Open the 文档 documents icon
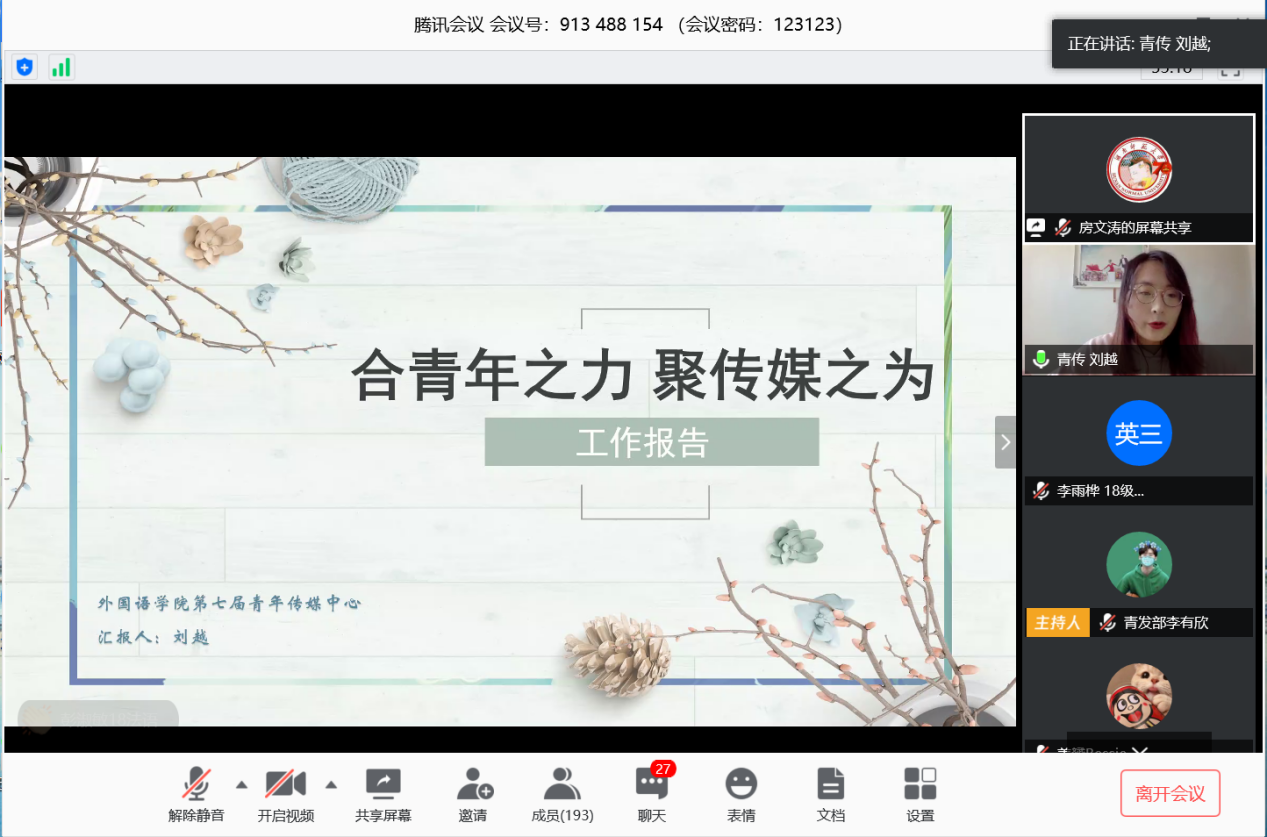1267x837 pixels. 830,795
